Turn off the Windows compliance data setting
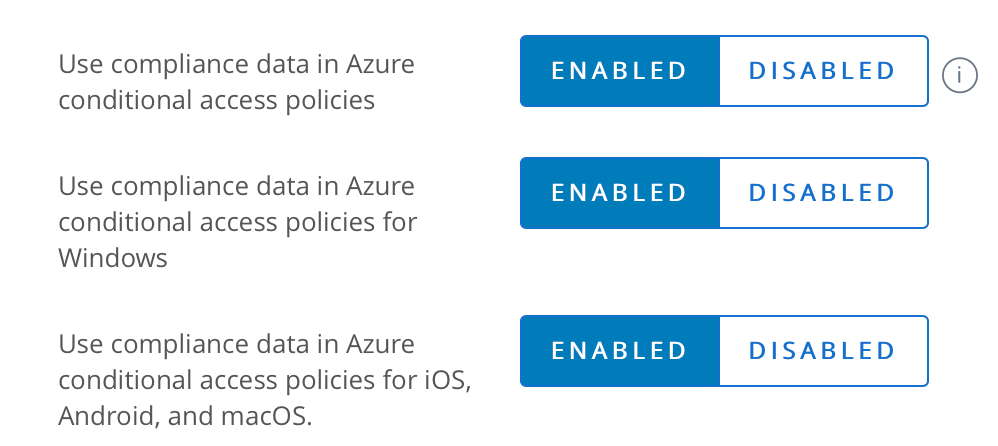 (823, 192)
